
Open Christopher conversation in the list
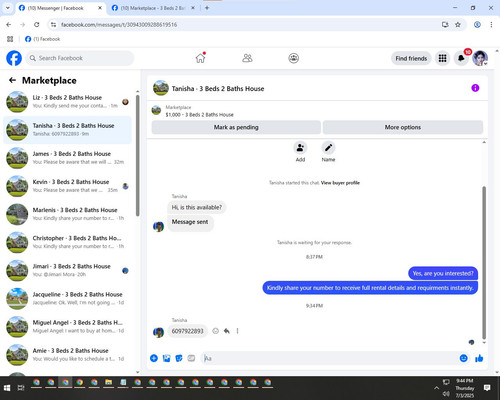[x=67, y=242]
